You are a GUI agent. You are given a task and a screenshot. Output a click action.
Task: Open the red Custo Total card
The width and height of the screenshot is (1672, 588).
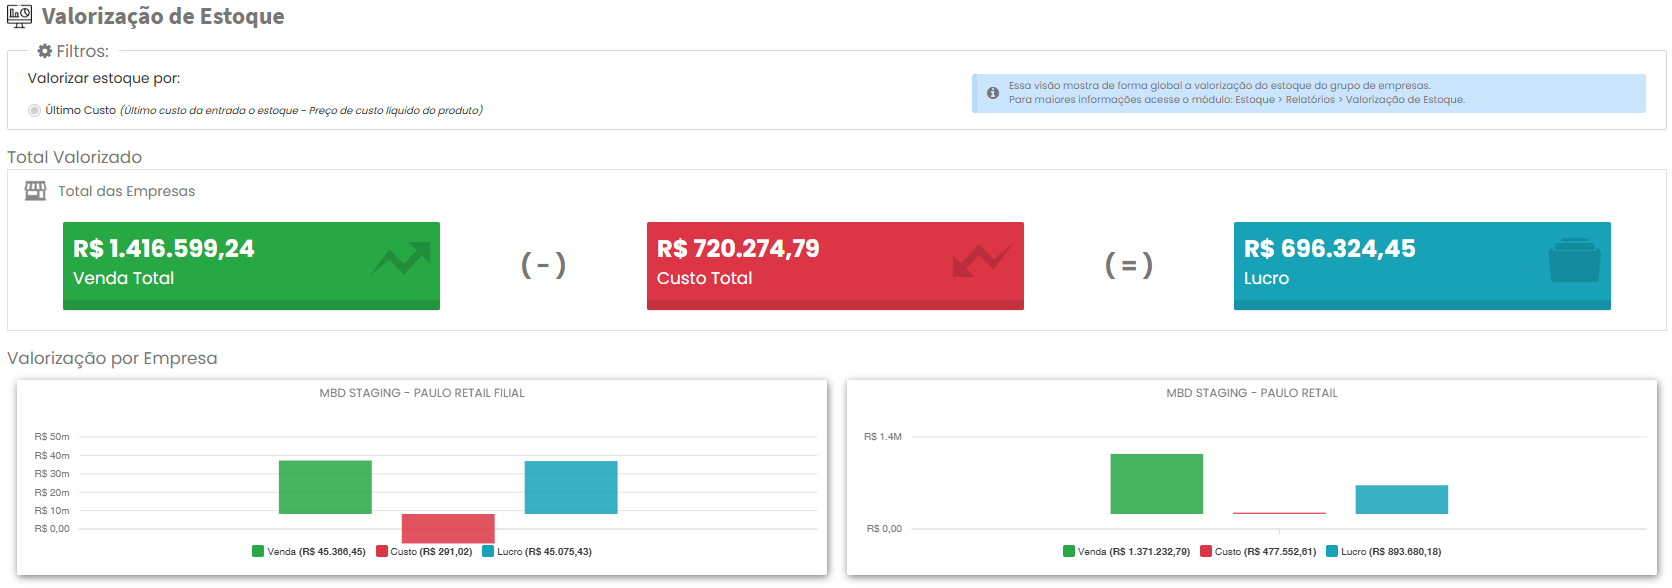(835, 265)
